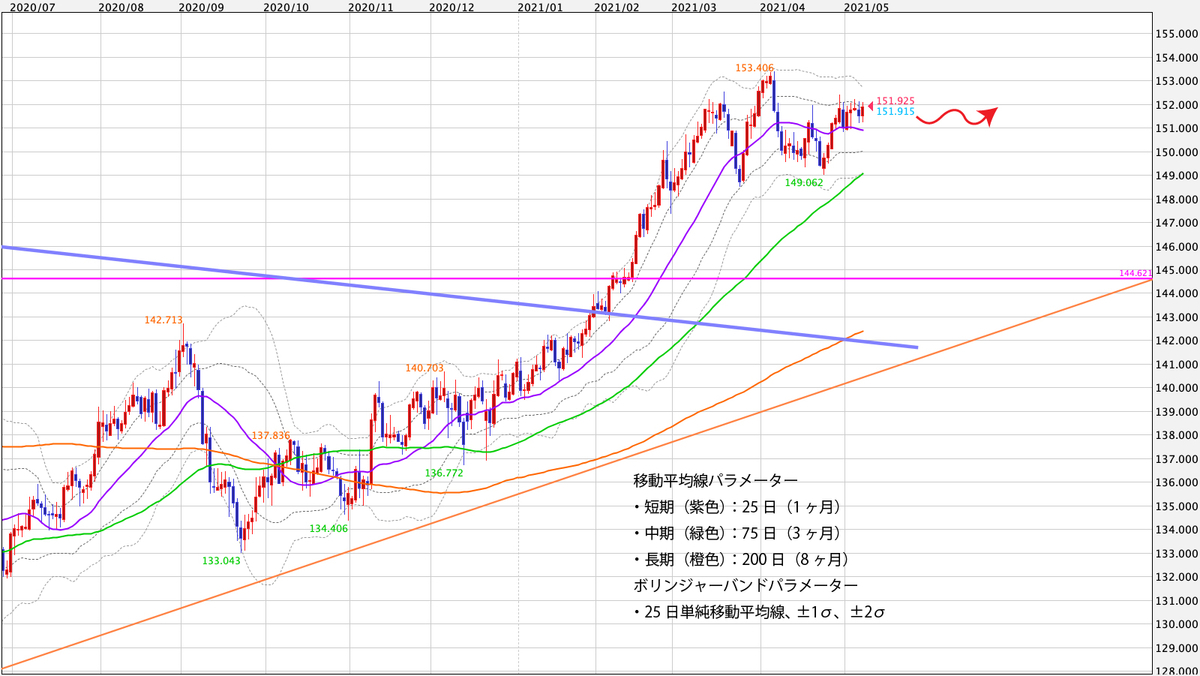Click the 長期（橙色）：200日 legend line
Viewport: 1200px width, 676px height.
742,558
